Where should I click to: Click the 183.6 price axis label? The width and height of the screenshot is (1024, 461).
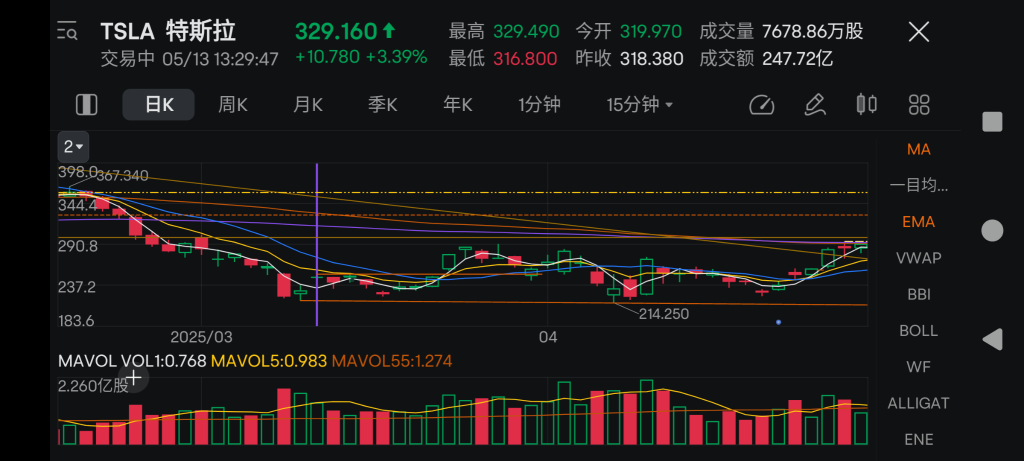click(77, 321)
